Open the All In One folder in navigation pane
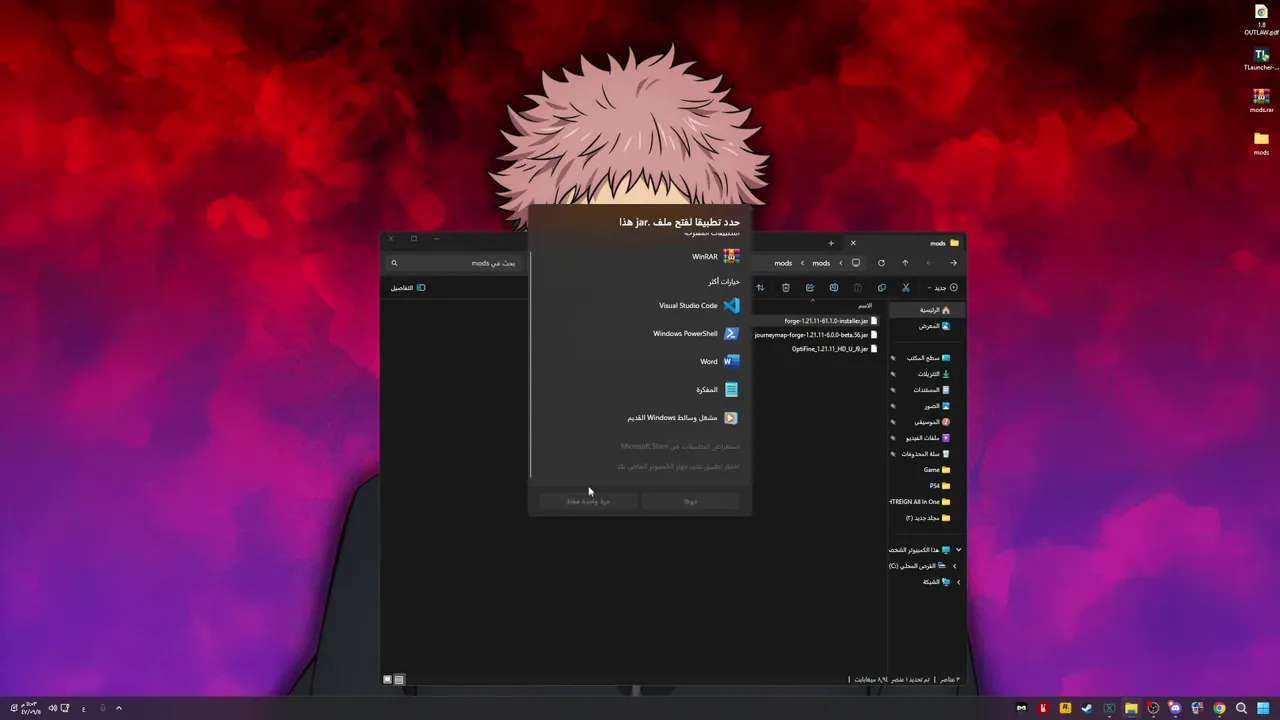The image size is (1280, 720). pyautogui.click(x=928, y=502)
